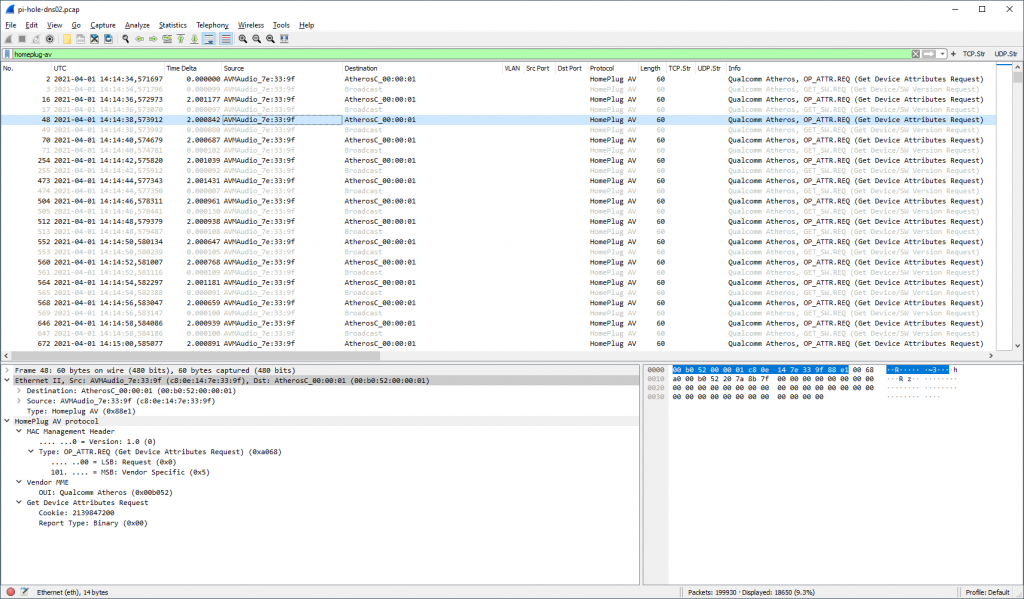
Task: Select Report Type: Binary (0x00) line
Action: (x=93, y=523)
